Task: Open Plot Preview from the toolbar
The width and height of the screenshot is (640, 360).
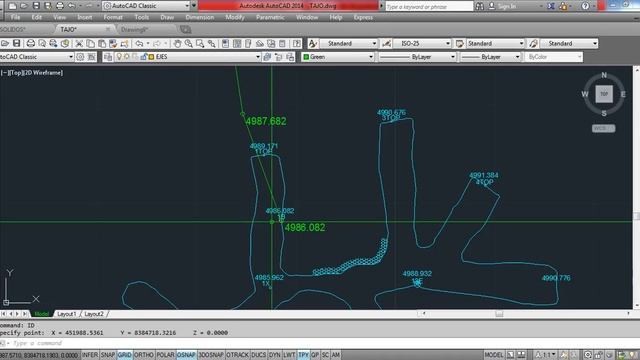Action: coord(42,43)
